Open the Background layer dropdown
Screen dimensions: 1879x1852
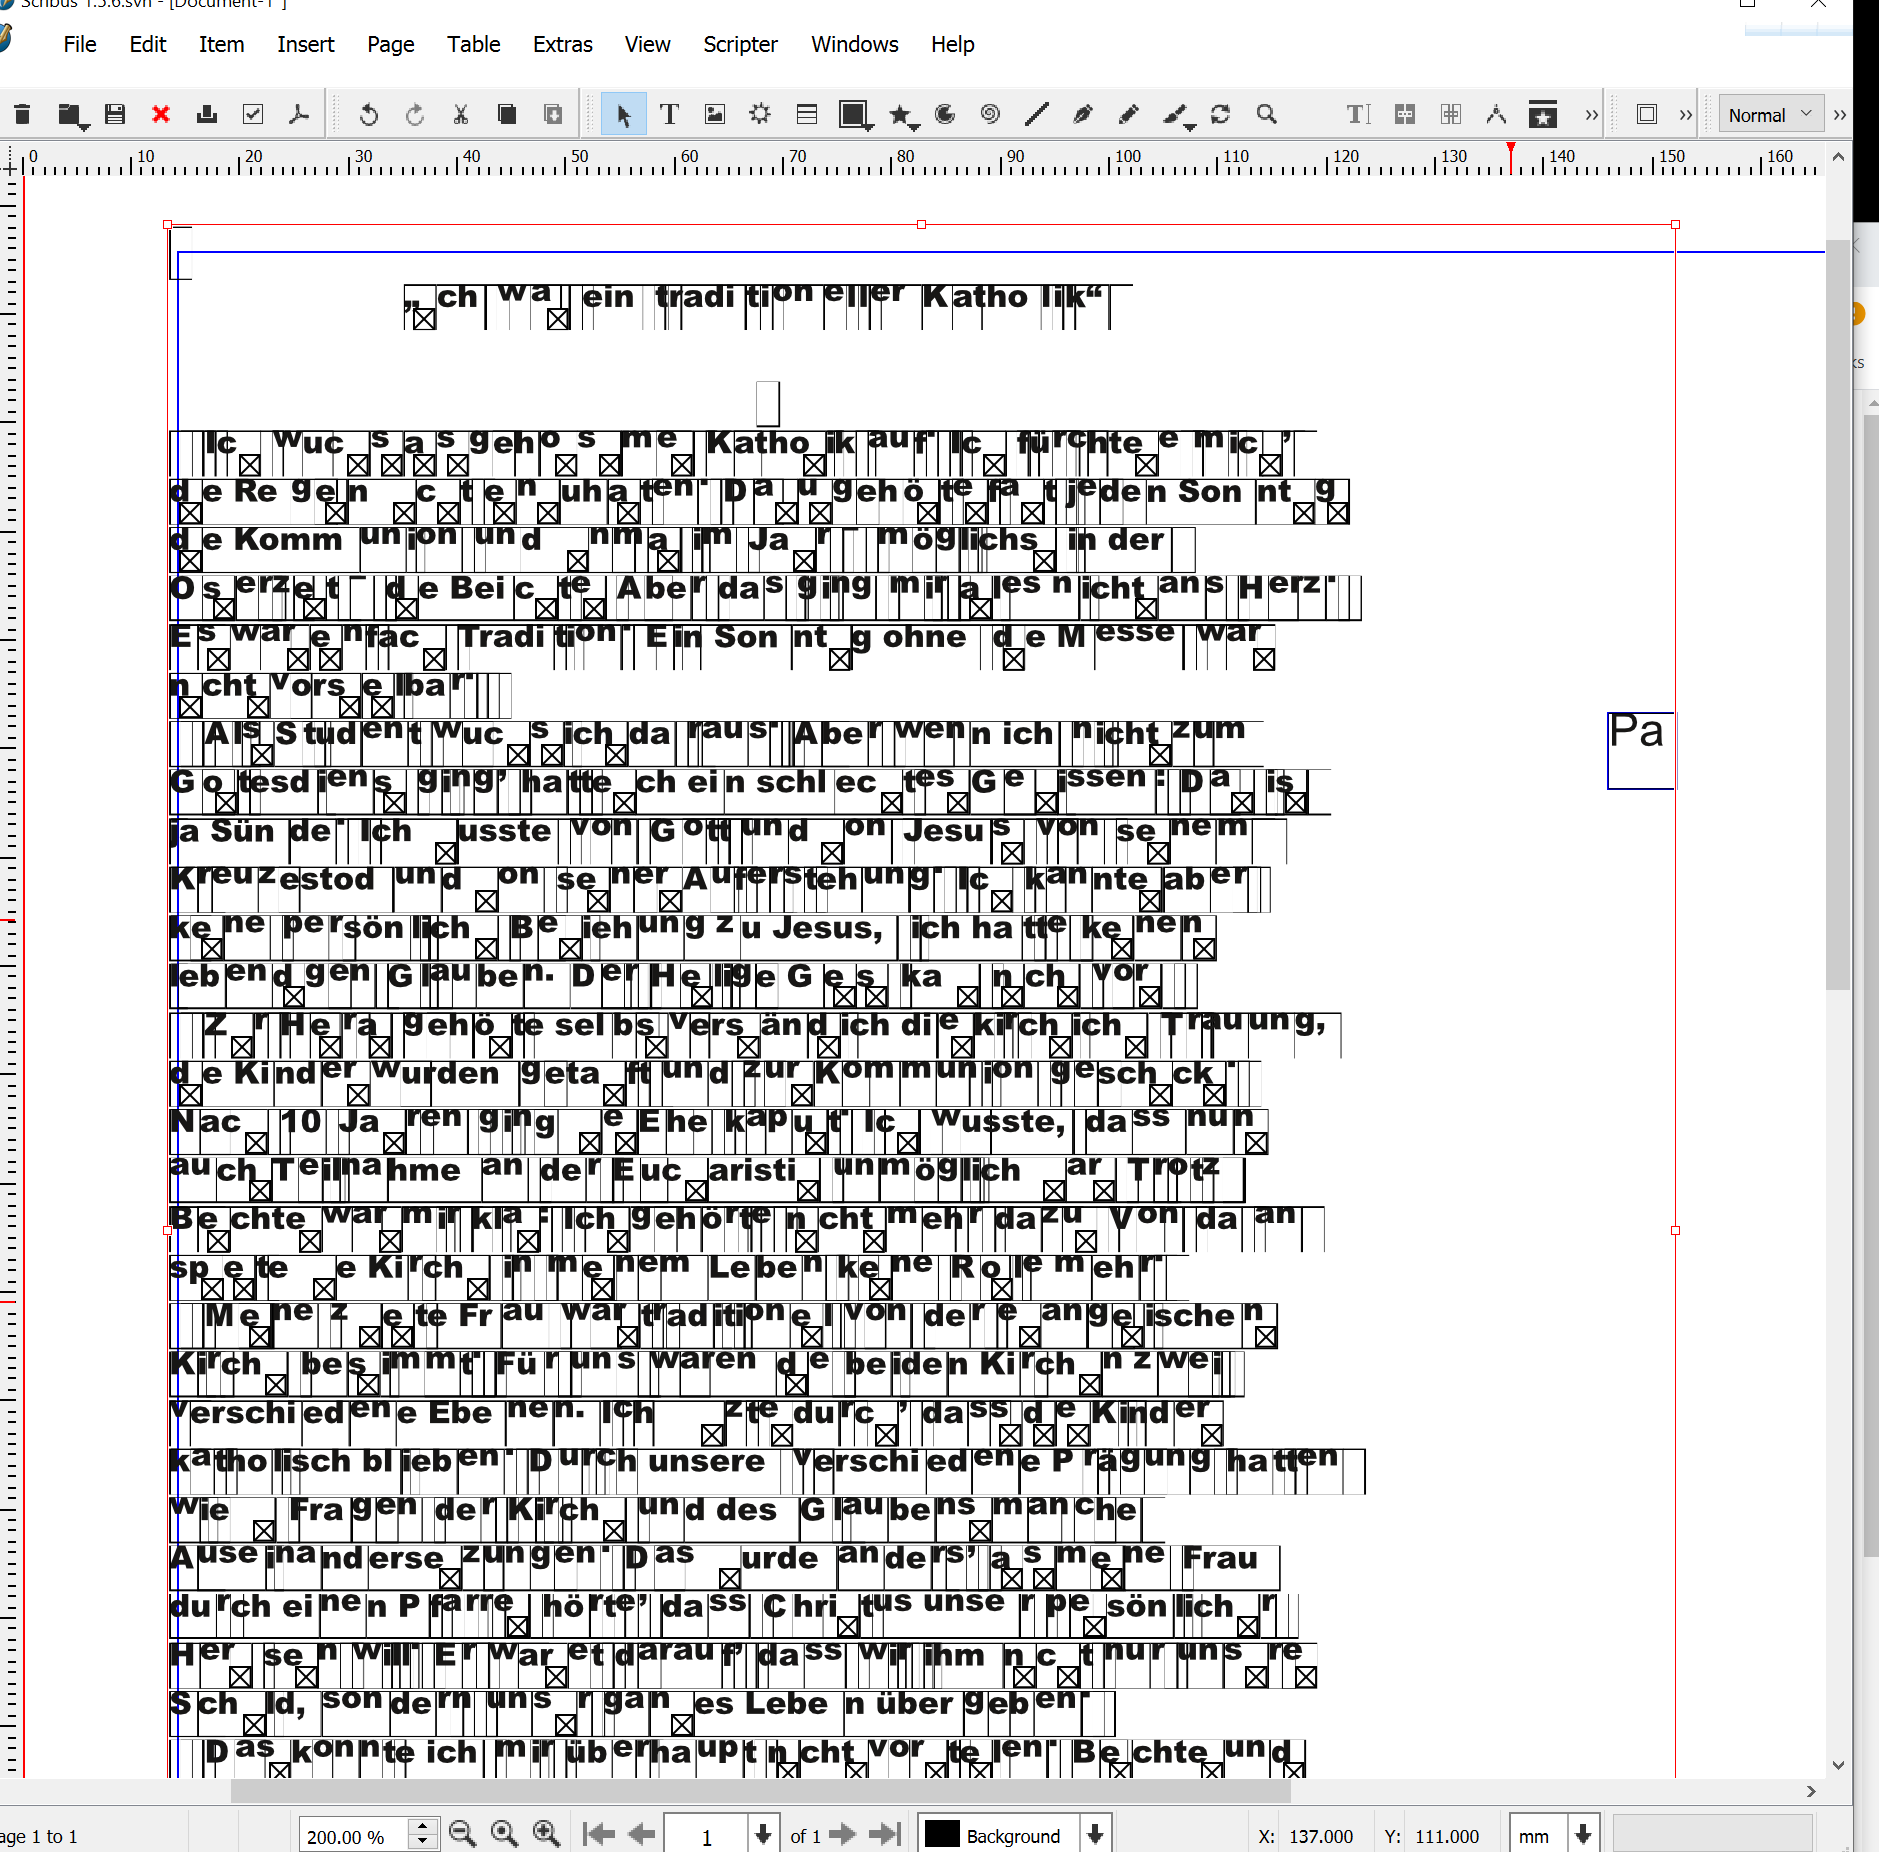pyautogui.click(x=1095, y=1834)
